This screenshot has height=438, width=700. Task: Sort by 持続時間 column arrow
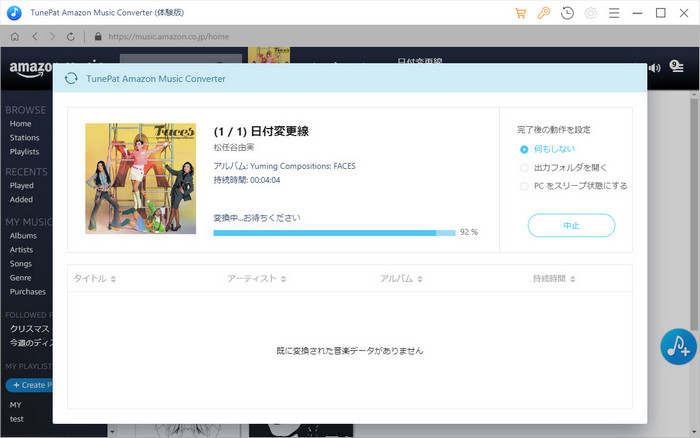coord(572,279)
